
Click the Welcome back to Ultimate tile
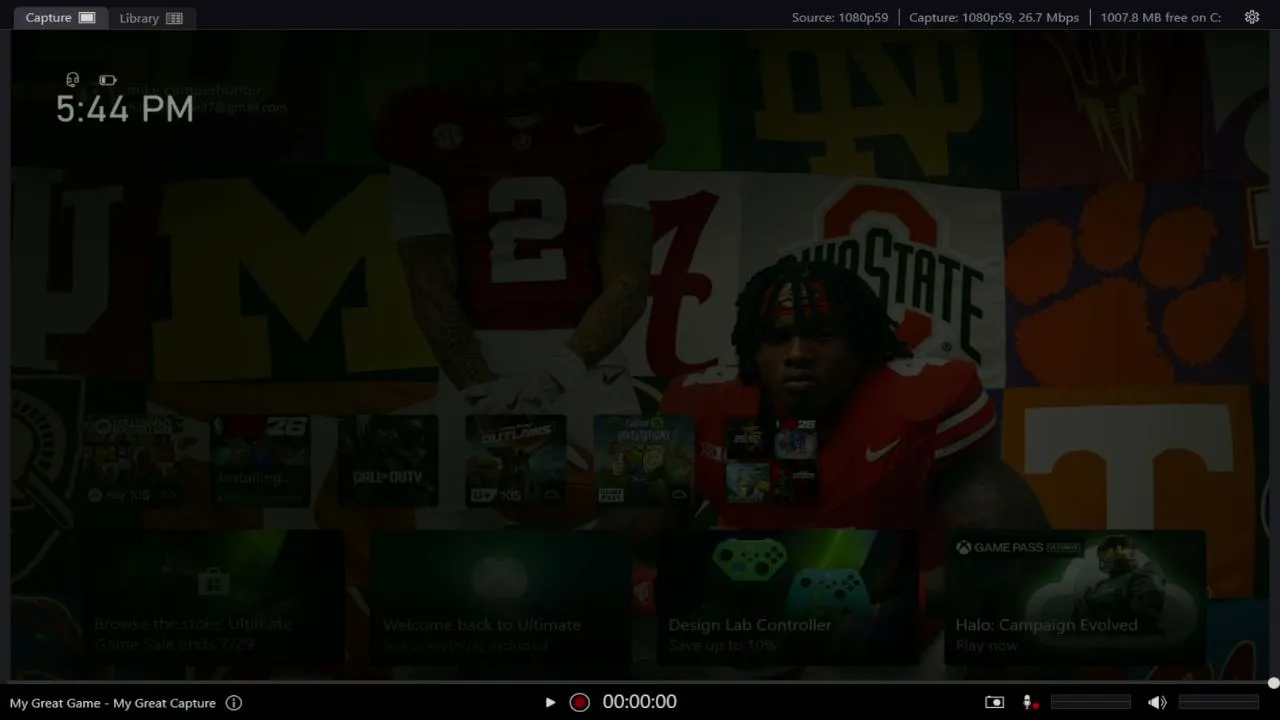501,597
